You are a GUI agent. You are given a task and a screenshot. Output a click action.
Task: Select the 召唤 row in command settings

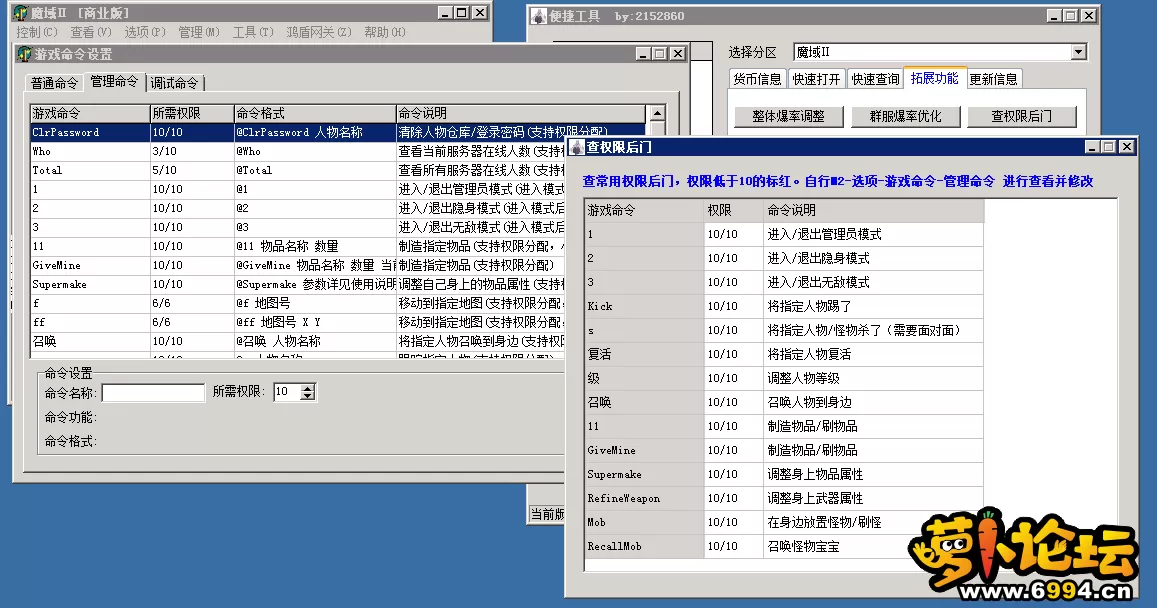tap(297, 342)
